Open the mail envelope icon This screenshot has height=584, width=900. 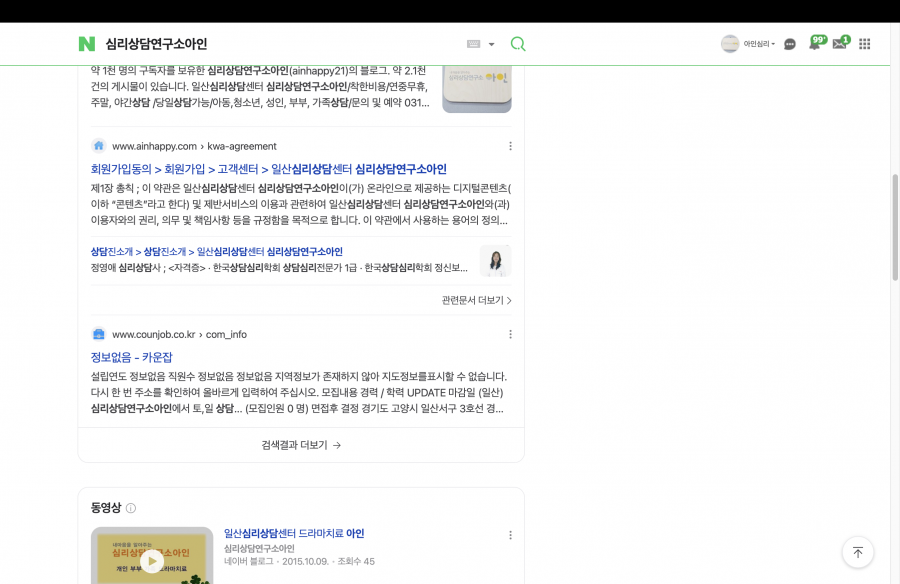839,44
